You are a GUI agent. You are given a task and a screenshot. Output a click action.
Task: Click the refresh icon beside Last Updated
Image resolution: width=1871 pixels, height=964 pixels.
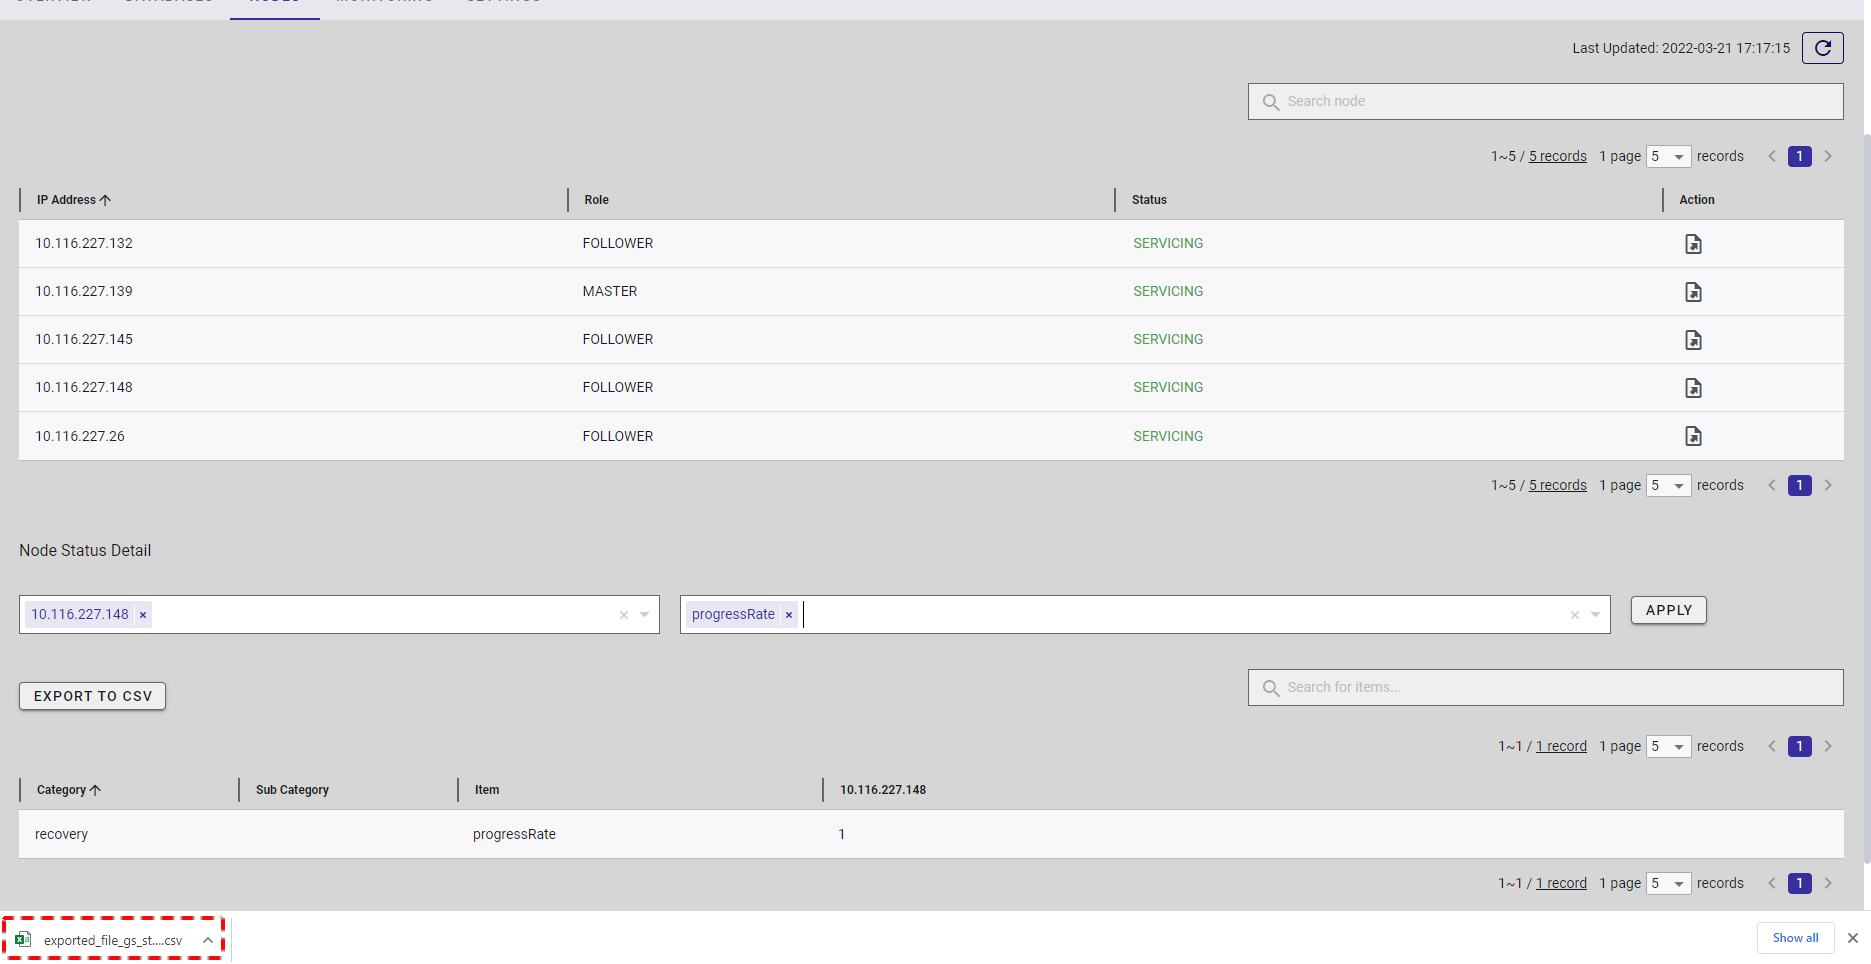(x=1822, y=48)
